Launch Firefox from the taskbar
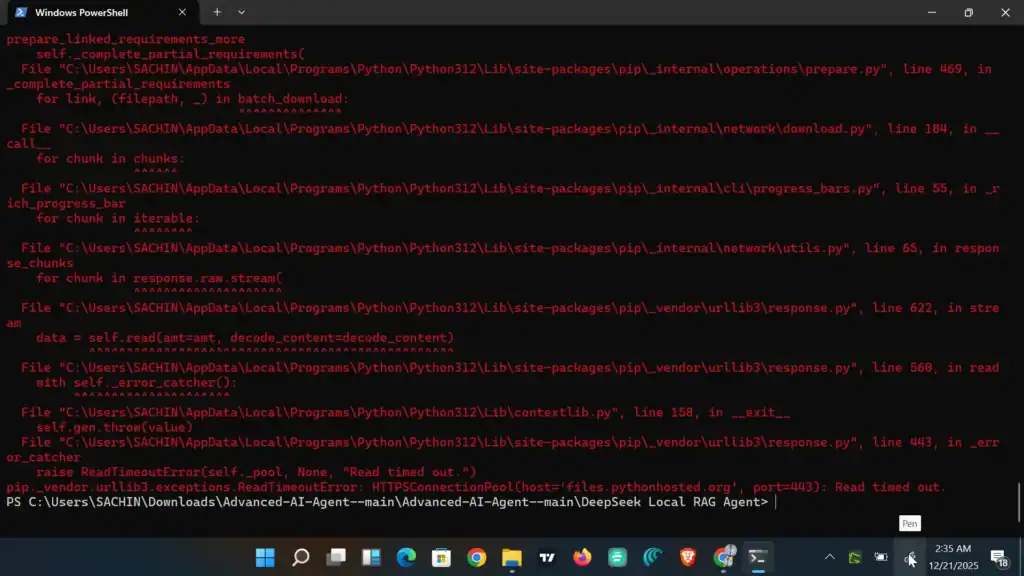Screen dimensions: 1024x576 point(582,557)
